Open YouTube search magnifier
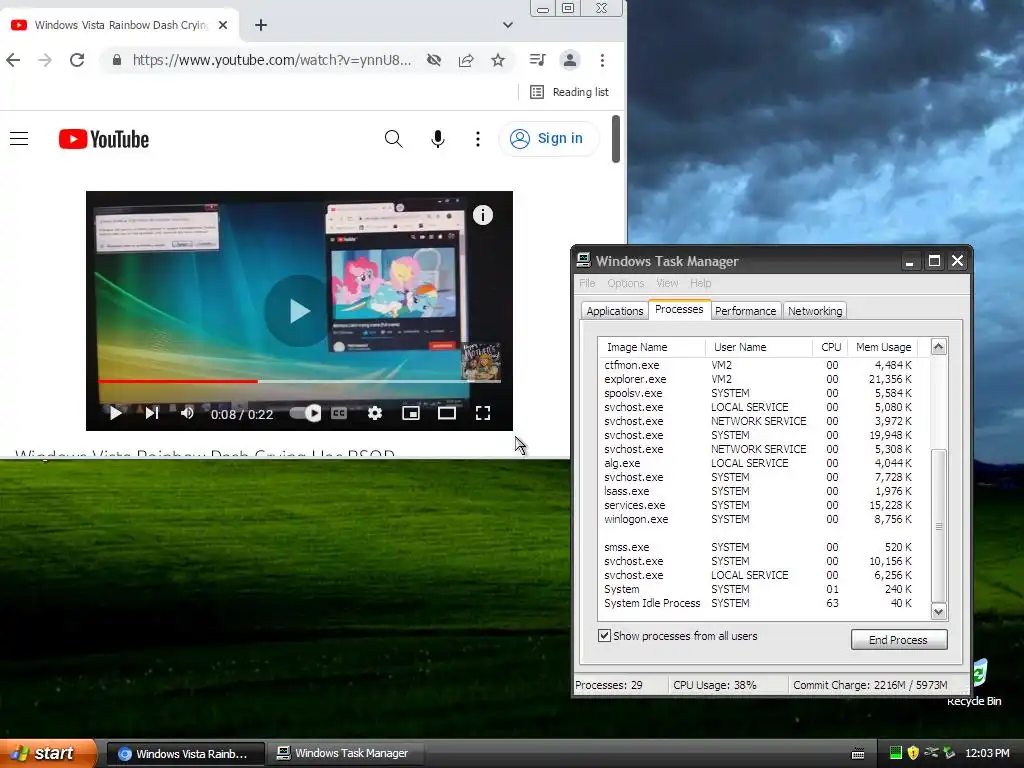Viewport: 1024px width, 768px height. coord(393,138)
